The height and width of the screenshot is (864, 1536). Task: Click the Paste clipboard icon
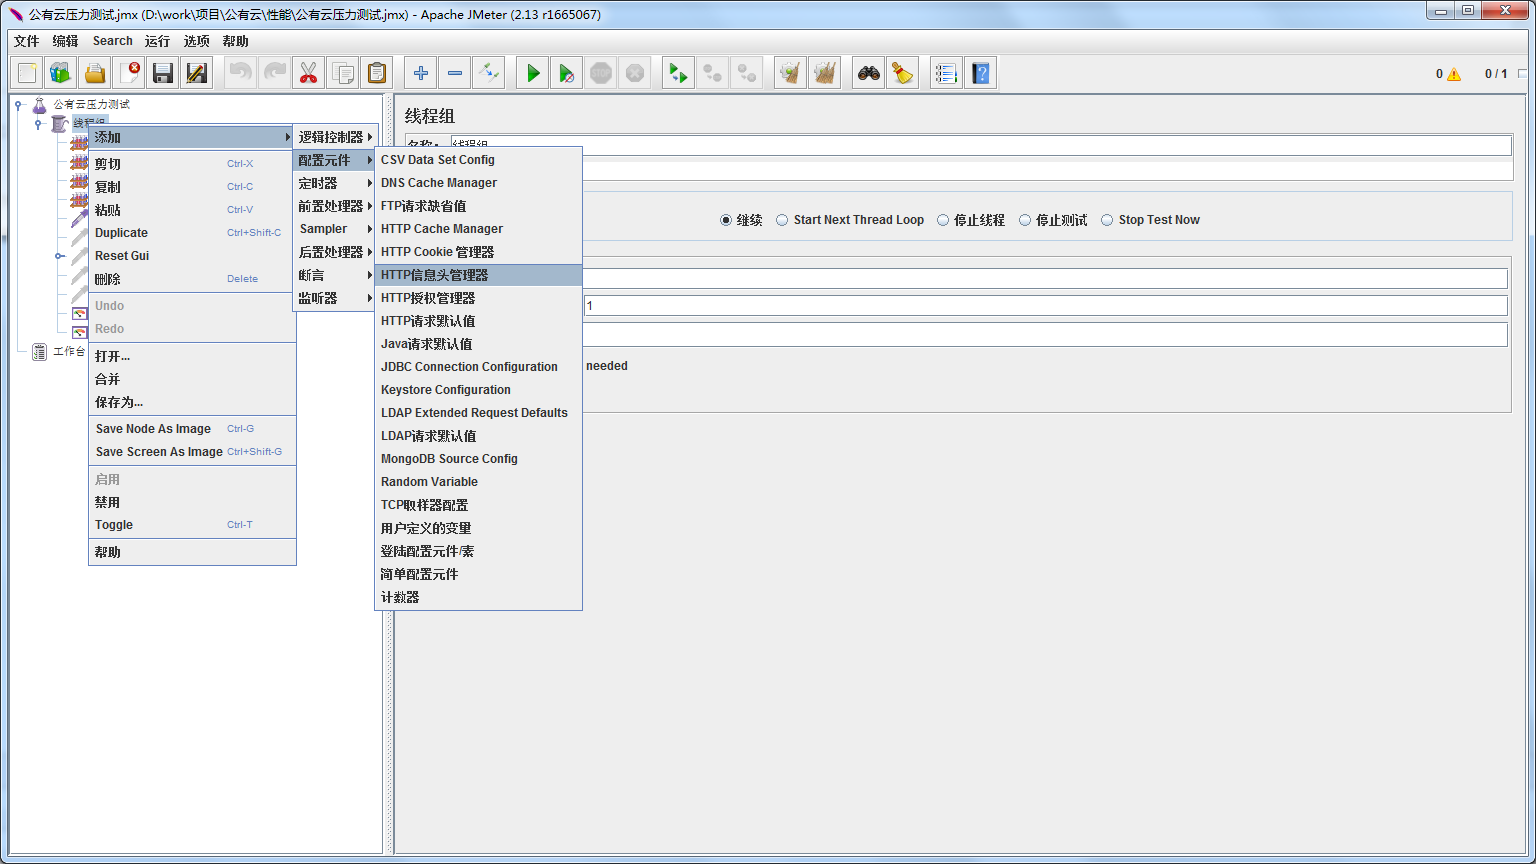click(x=377, y=73)
